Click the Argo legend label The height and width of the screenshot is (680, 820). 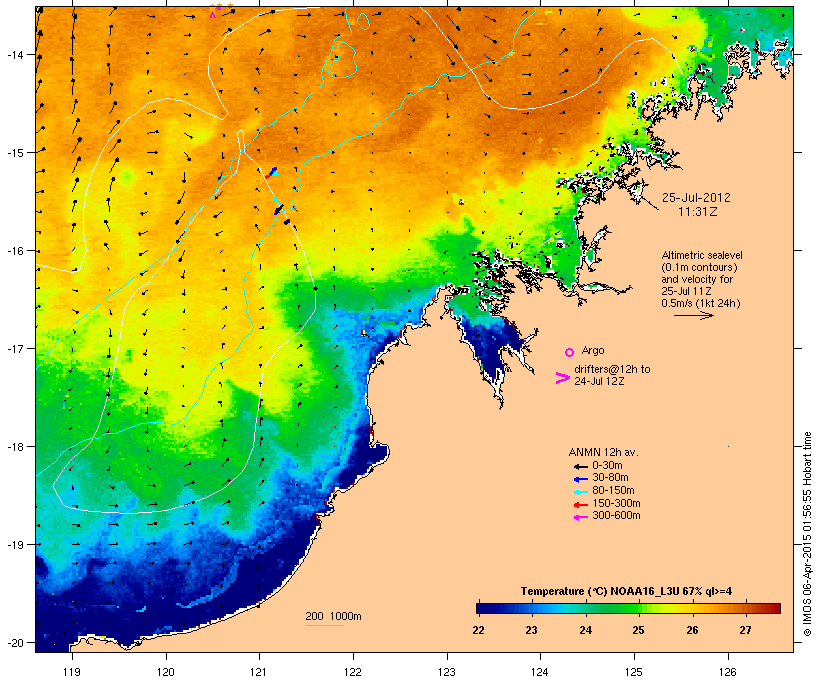(x=593, y=350)
